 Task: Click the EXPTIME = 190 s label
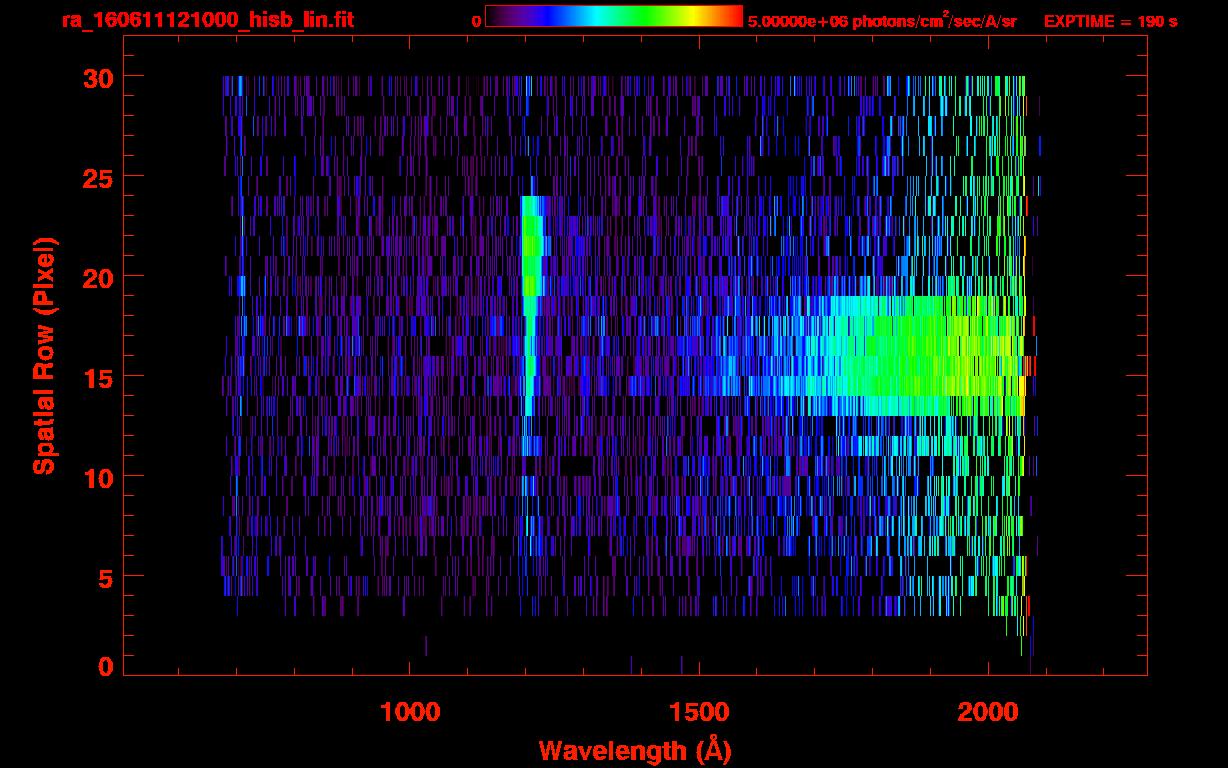tap(1110, 21)
